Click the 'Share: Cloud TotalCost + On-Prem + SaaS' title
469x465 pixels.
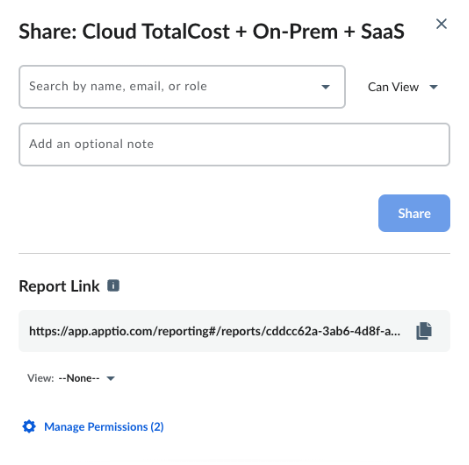(211, 32)
